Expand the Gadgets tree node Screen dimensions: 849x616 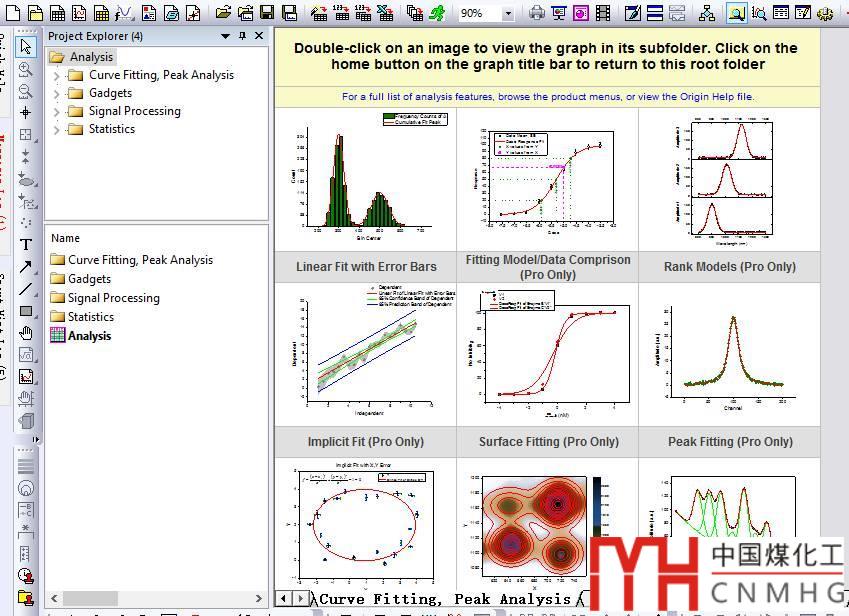[56, 94]
